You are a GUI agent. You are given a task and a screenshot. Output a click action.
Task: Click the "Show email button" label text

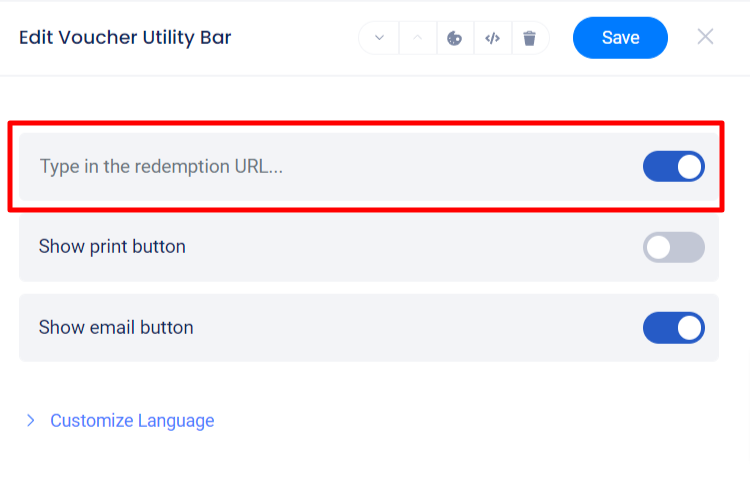point(116,327)
